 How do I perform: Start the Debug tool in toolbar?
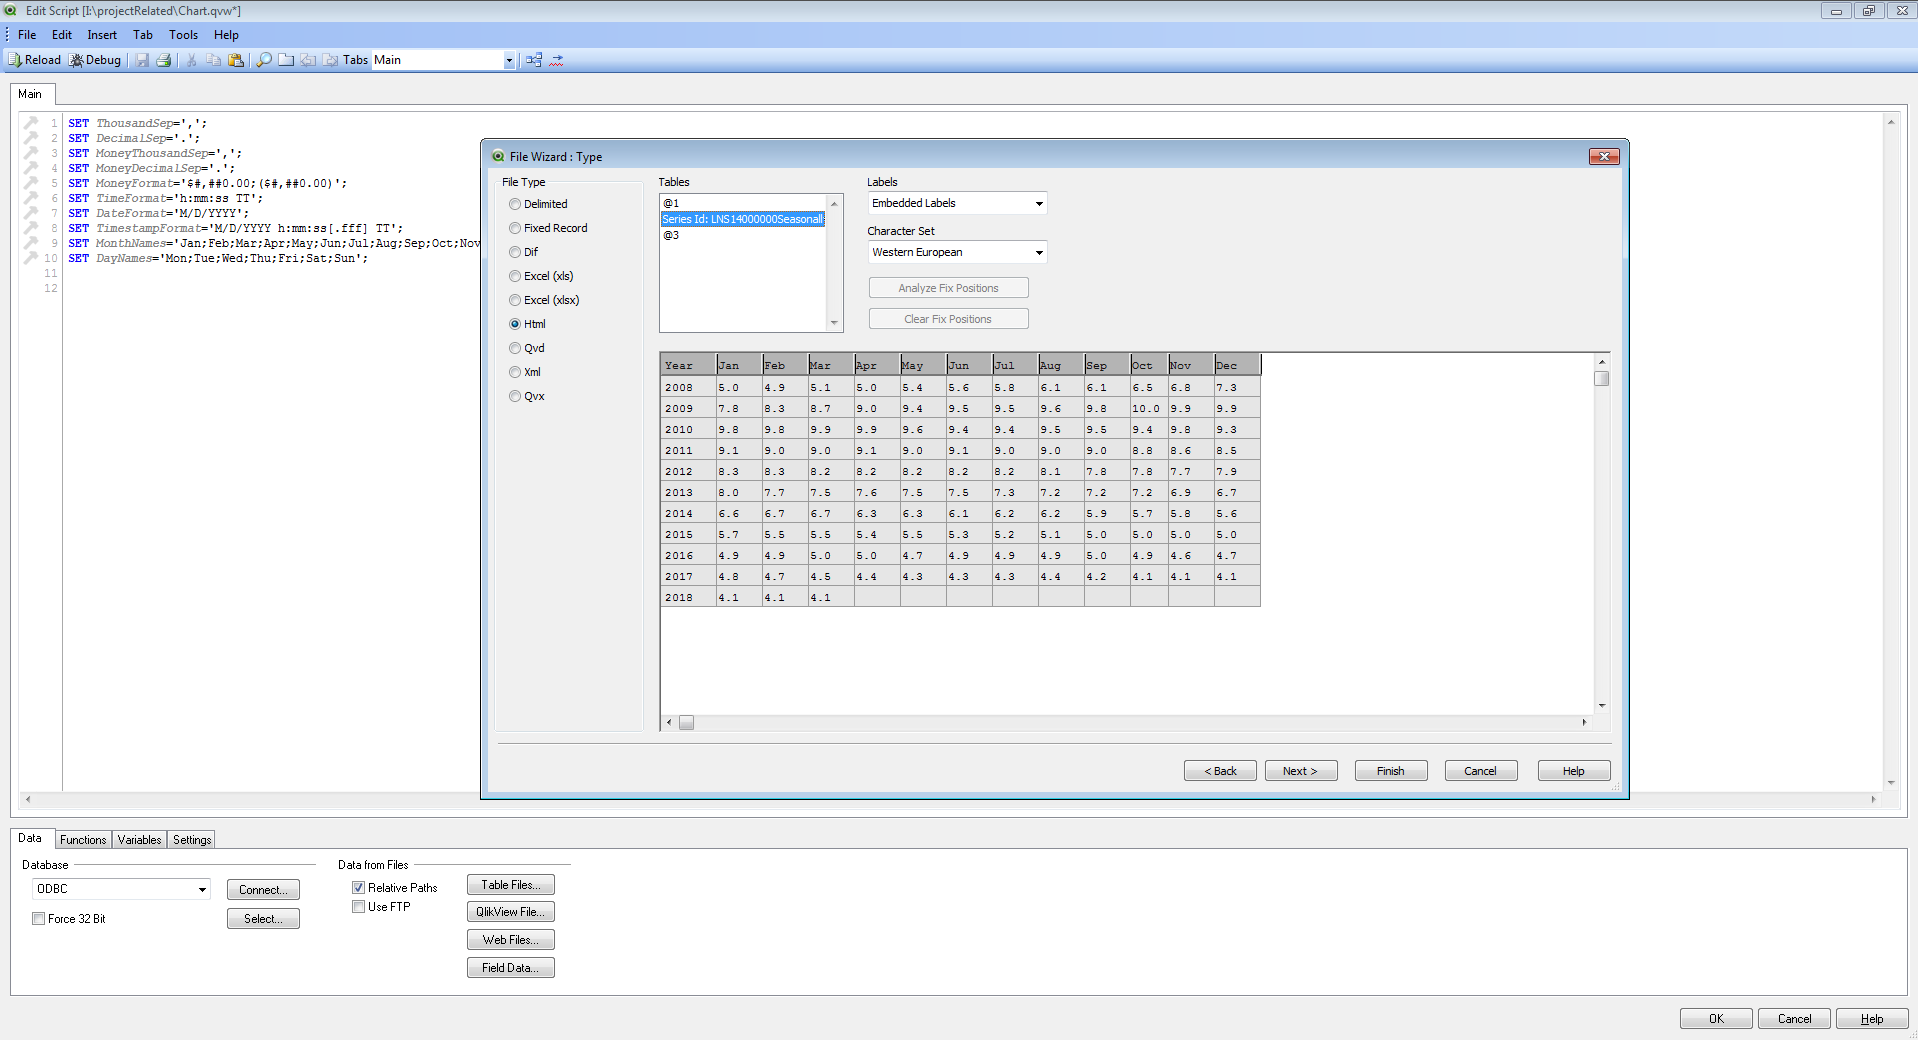coord(95,60)
